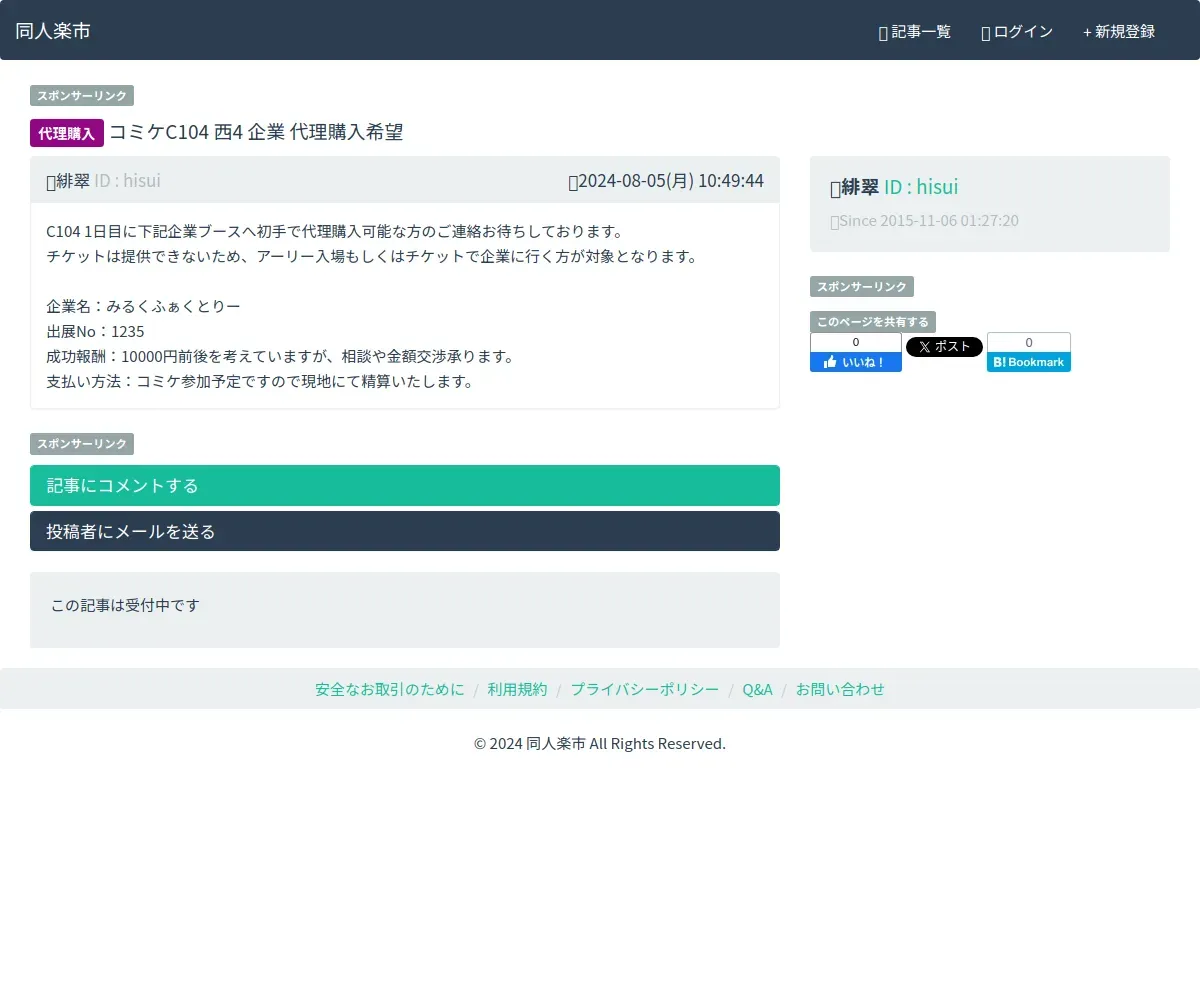Open the 同人楽市 home logo link

[53, 31]
